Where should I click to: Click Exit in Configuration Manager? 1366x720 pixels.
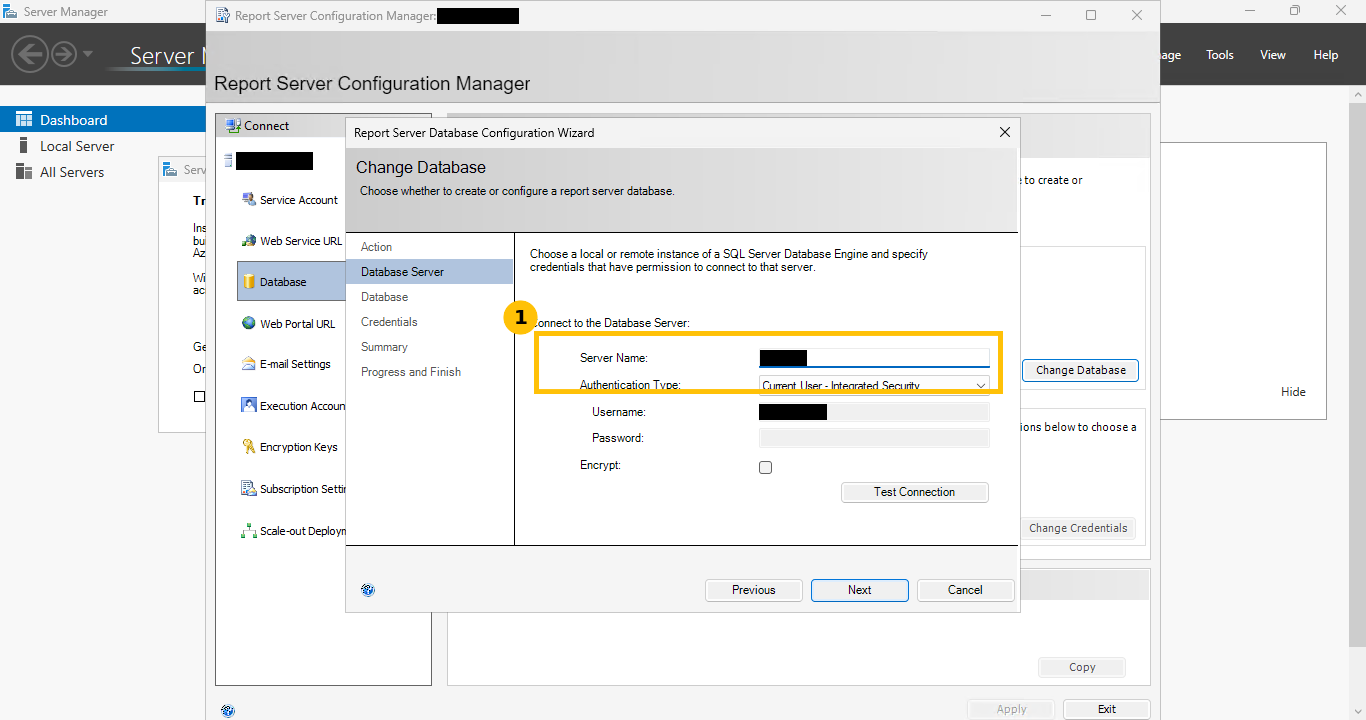[x=1106, y=709]
